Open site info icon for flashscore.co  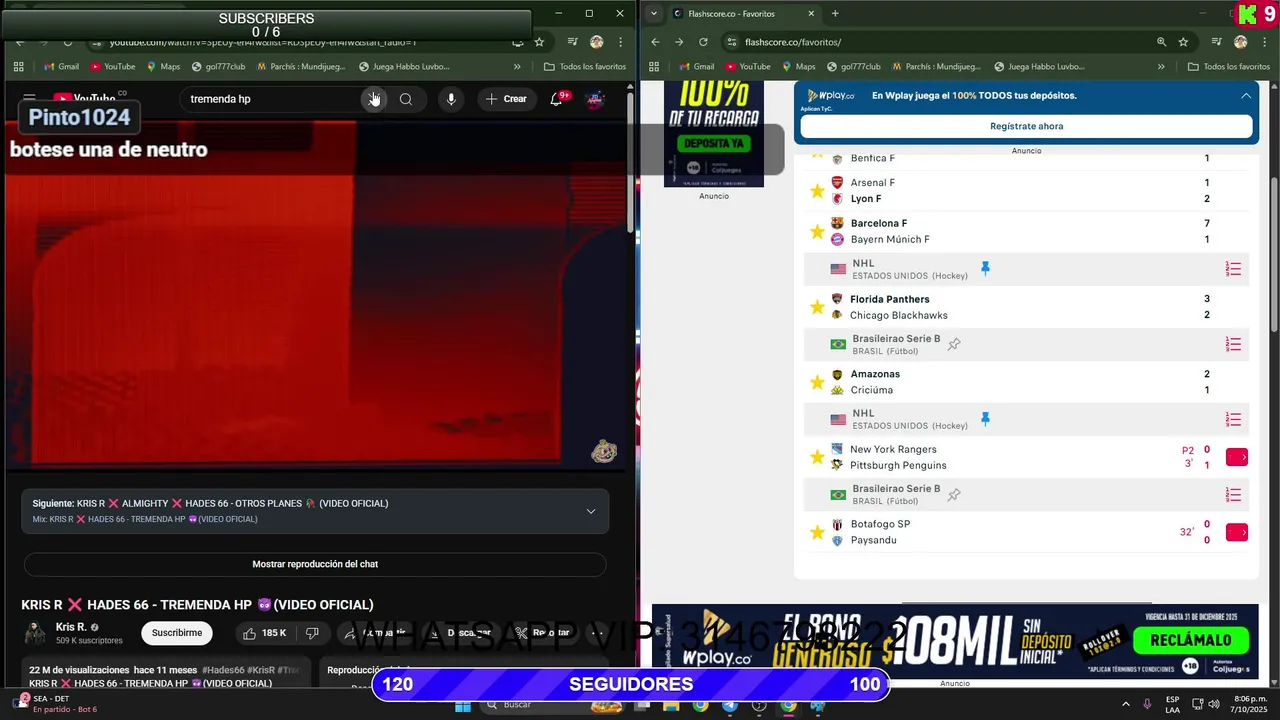pyautogui.click(x=732, y=42)
